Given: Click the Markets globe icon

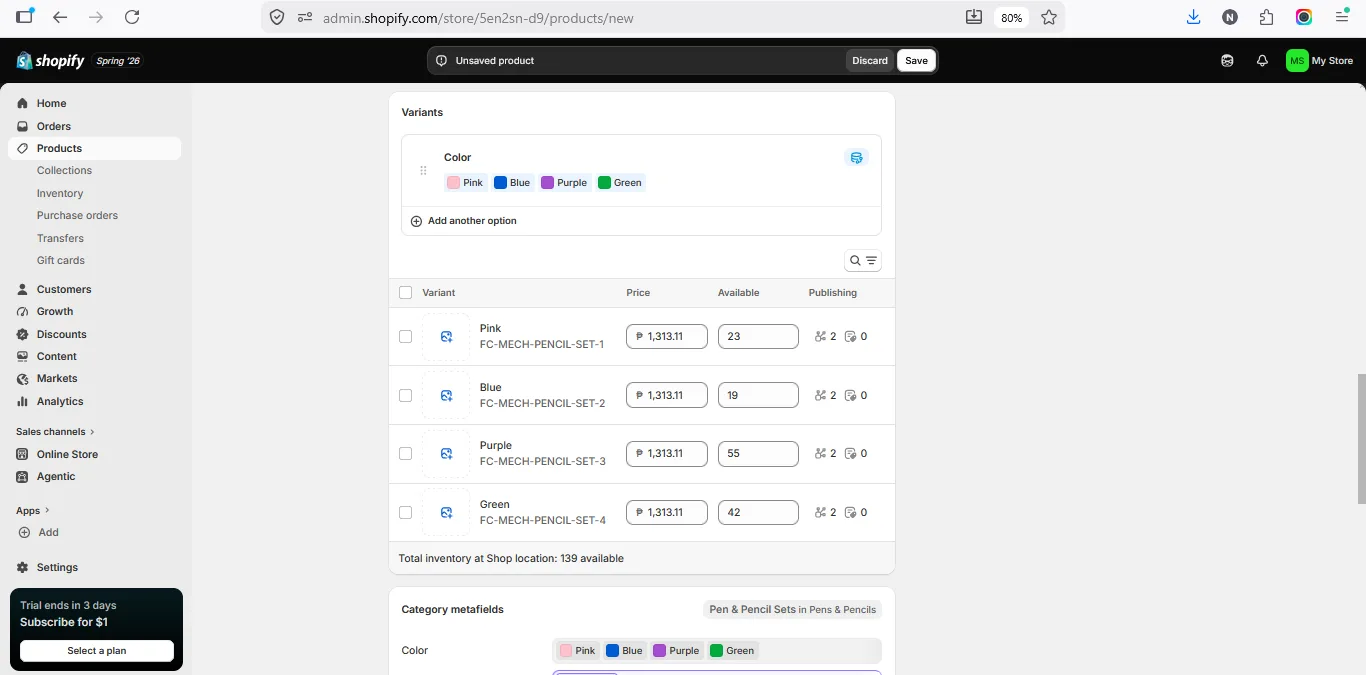Looking at the screenshot, I should click(23, 378).
